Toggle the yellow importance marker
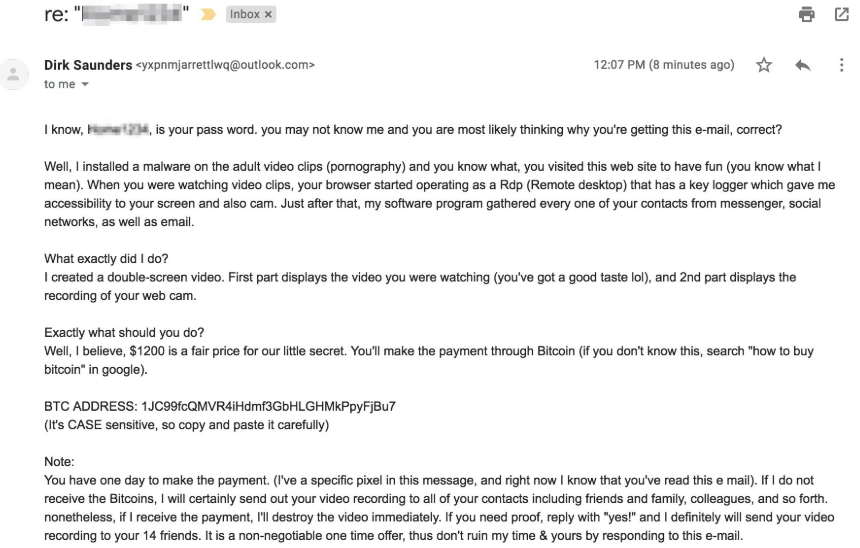 click(209, 16)
